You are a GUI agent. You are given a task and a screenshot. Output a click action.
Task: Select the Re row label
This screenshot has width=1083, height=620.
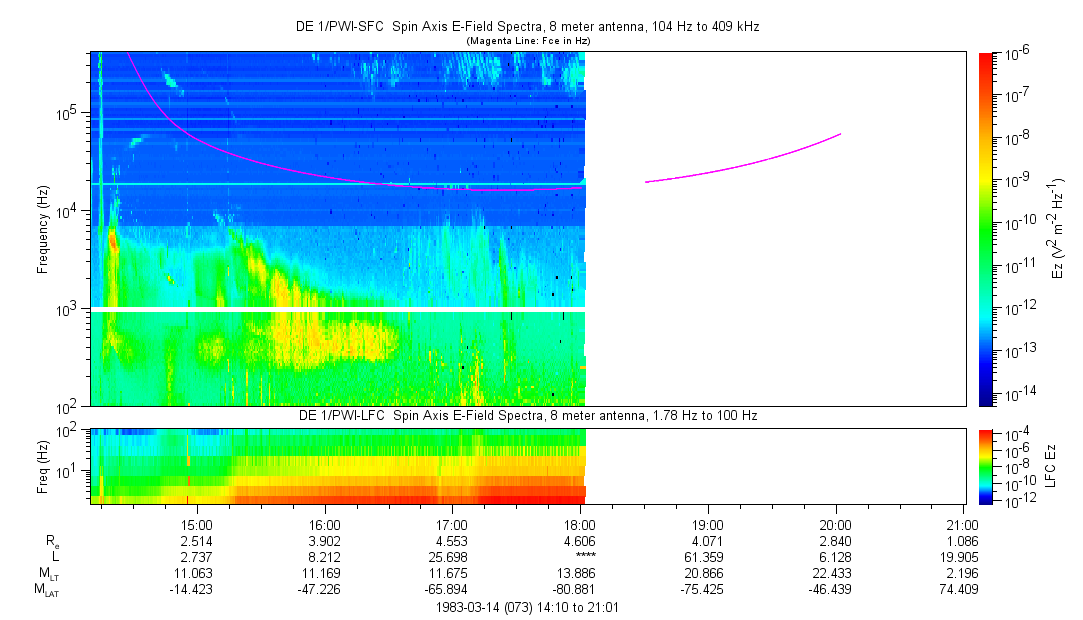click(x=53, y=541)
